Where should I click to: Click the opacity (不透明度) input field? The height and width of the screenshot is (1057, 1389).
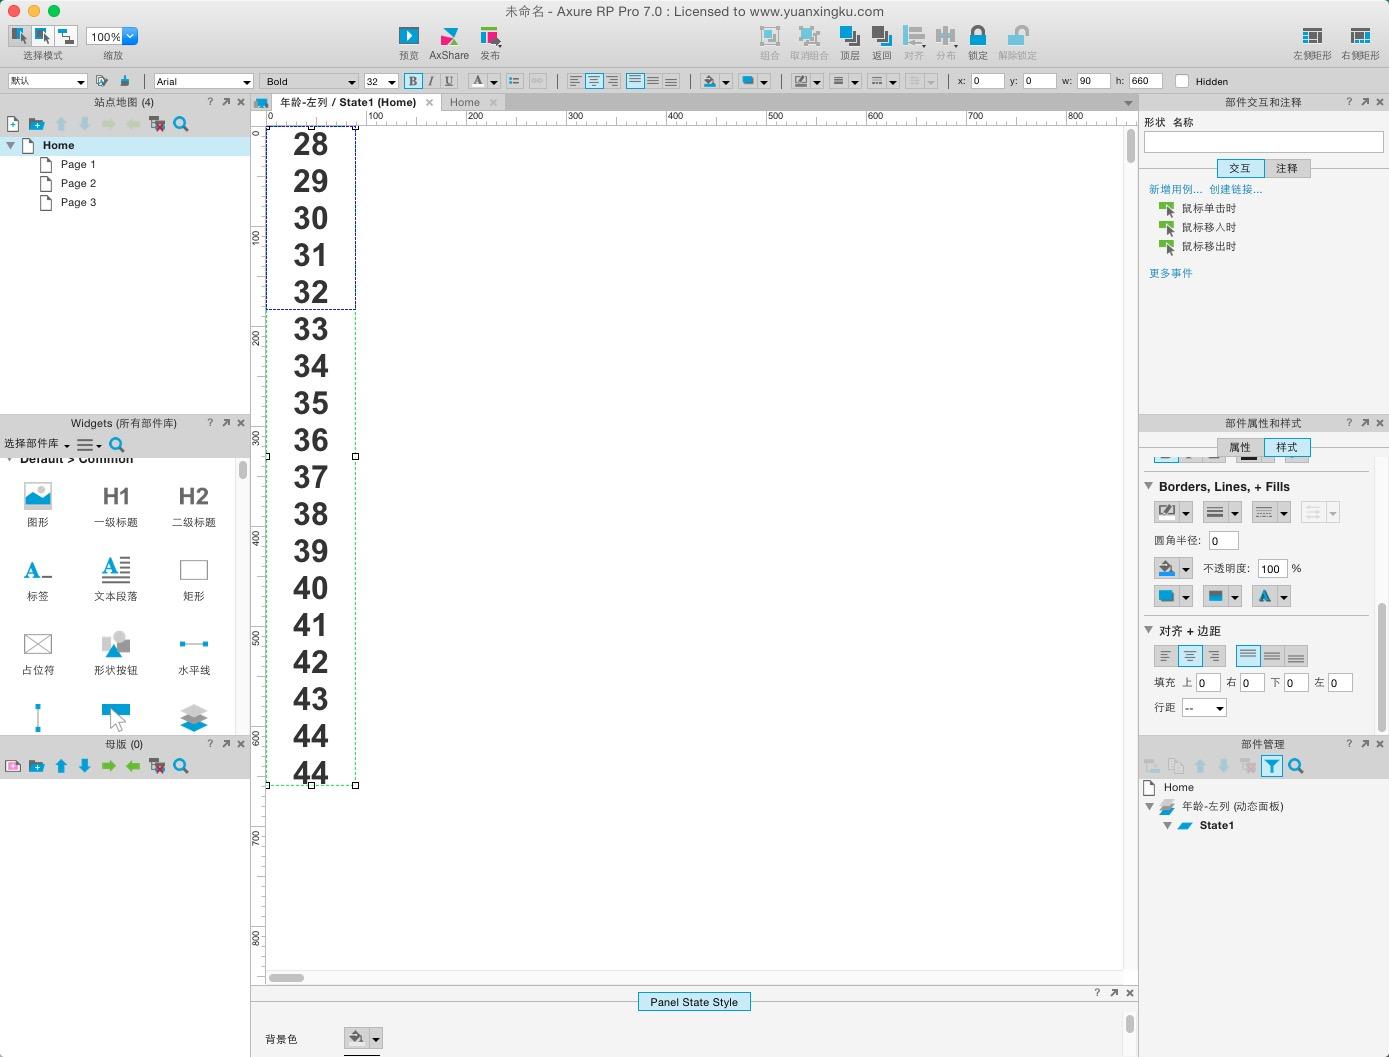[1271, 568]
